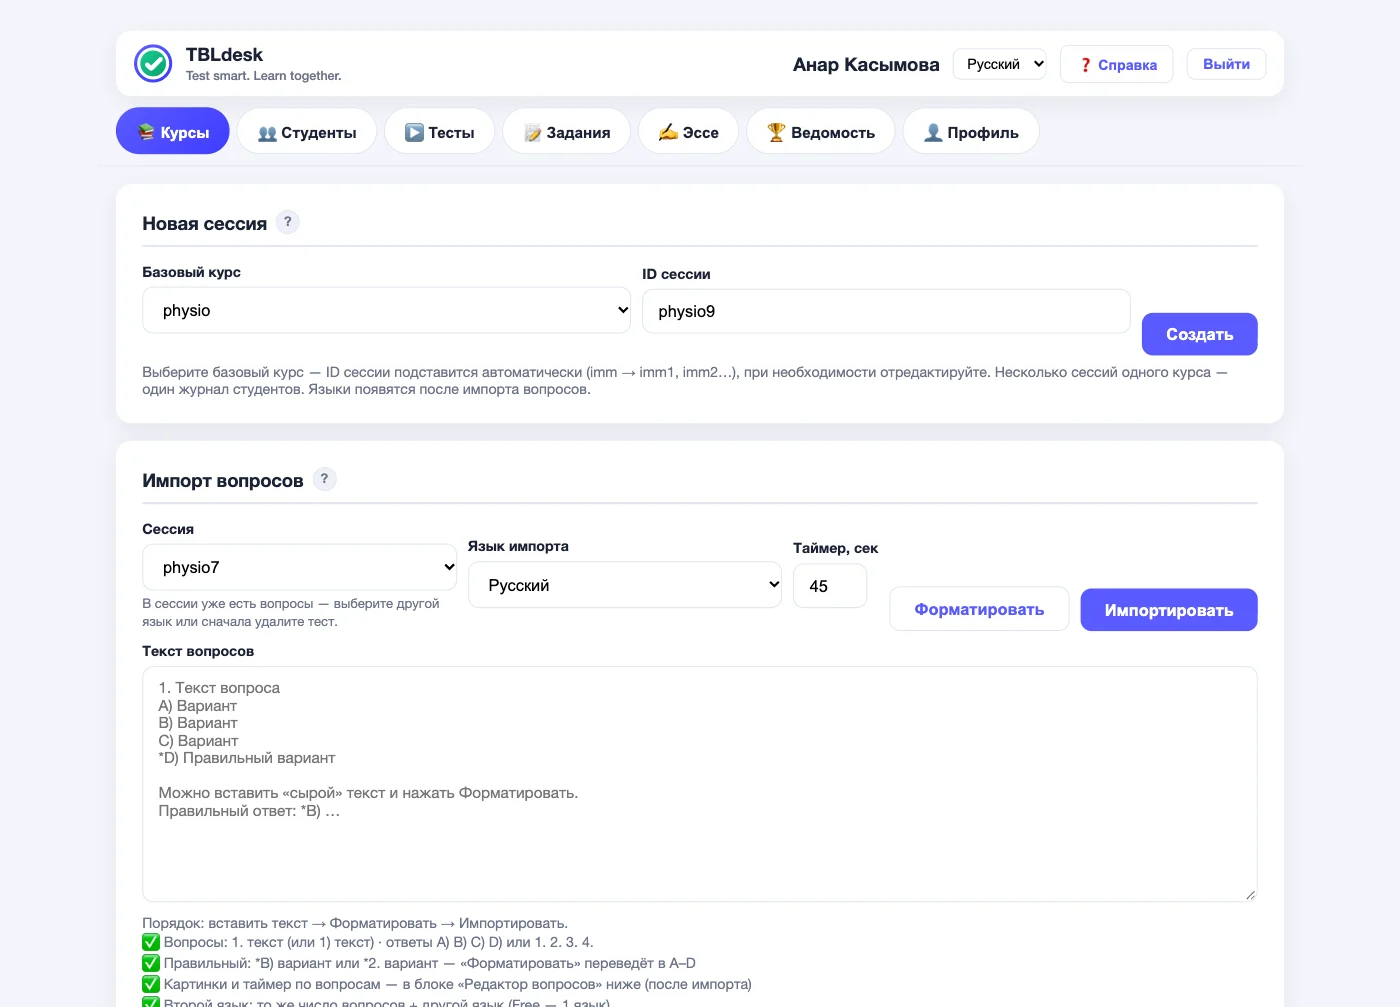Open the Ведомость tab

(x=821, y=131)
